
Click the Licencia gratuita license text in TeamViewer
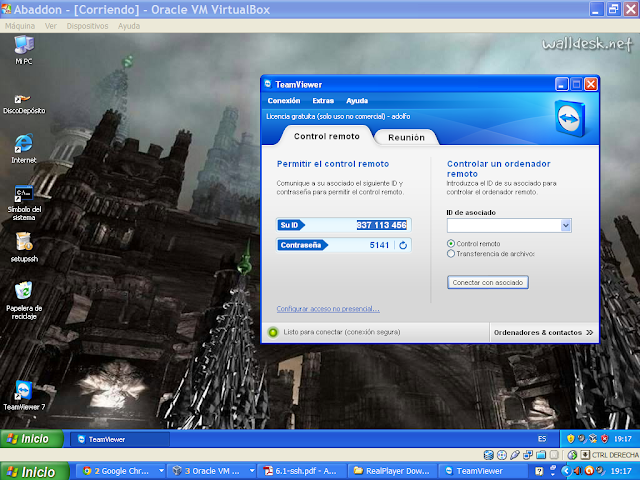338,117
